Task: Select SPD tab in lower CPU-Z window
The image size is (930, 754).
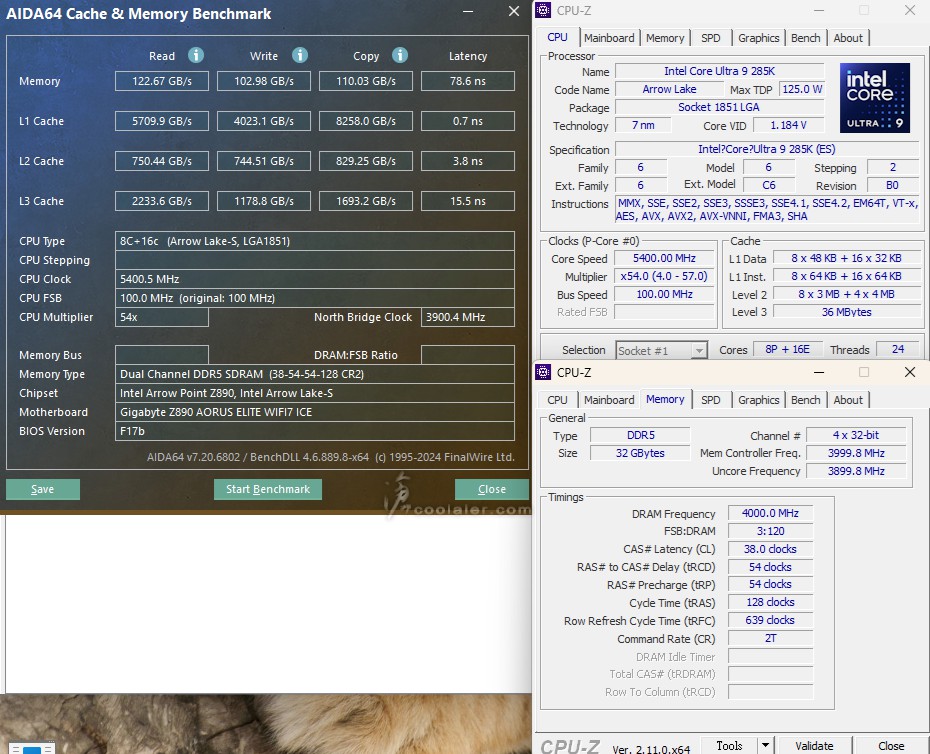Action: tap(711, 400)
